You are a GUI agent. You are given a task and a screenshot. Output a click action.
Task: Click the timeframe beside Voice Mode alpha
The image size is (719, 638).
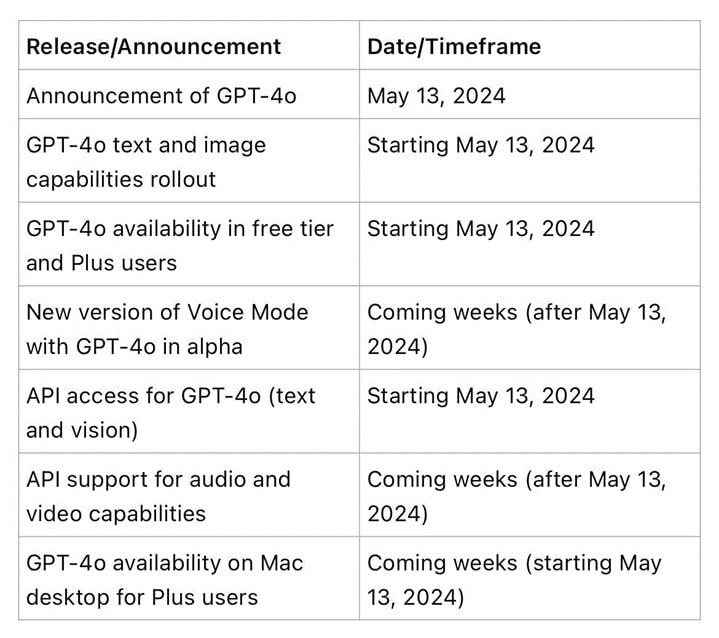530,328
